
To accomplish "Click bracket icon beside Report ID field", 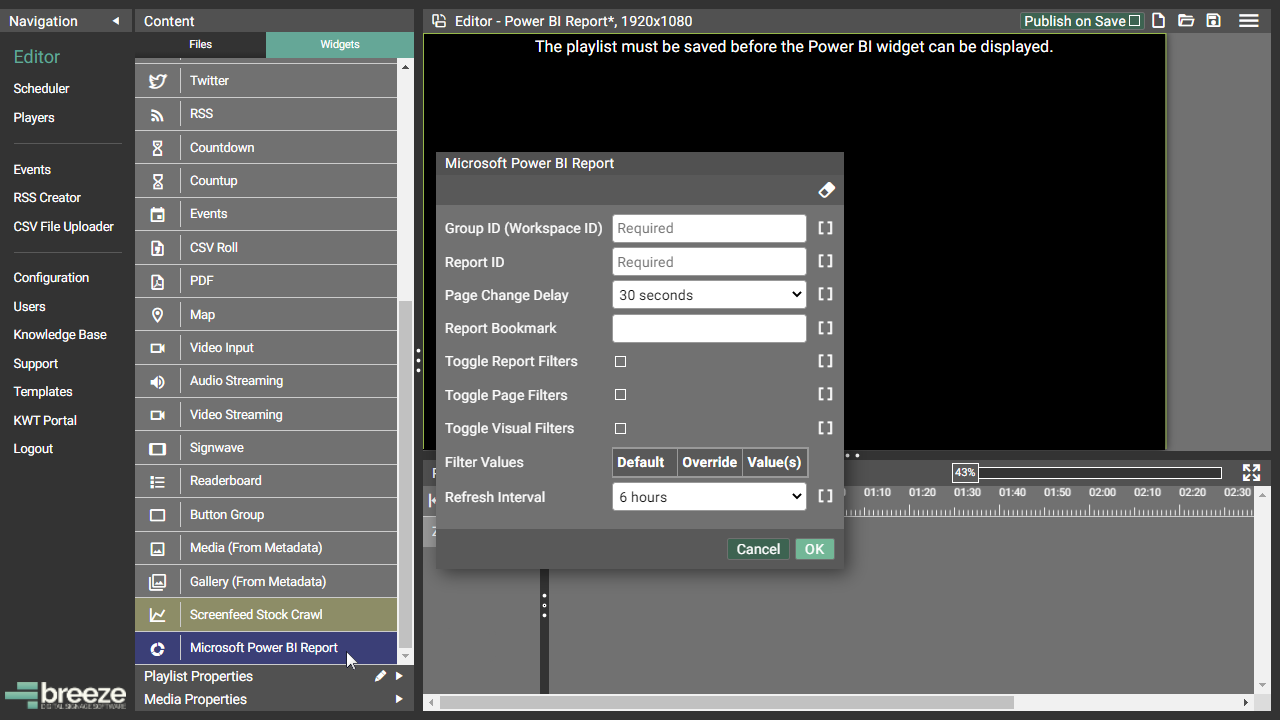I will 825,262.
